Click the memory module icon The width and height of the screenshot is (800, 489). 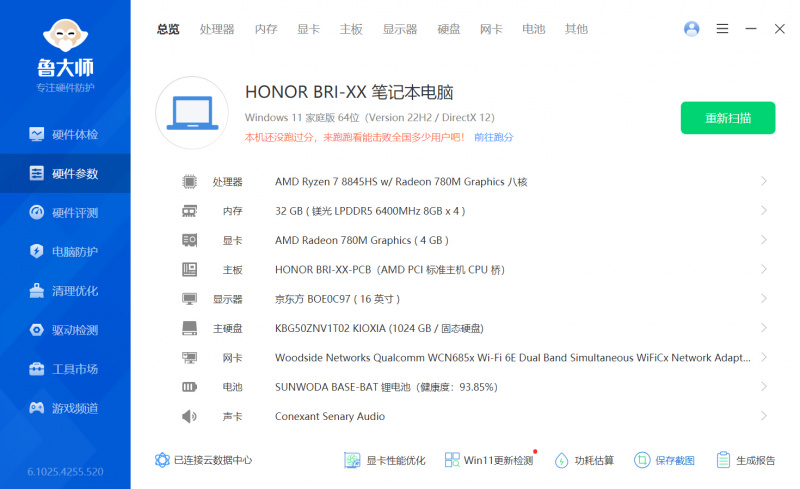pyautogui.click(x=189, y=211)
